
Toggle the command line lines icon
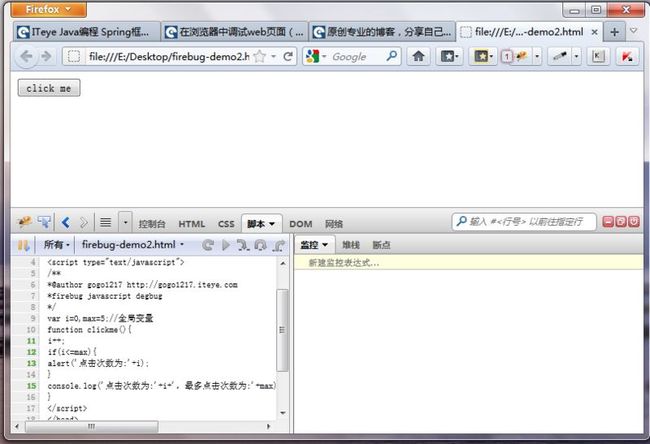tap(106, 223)
